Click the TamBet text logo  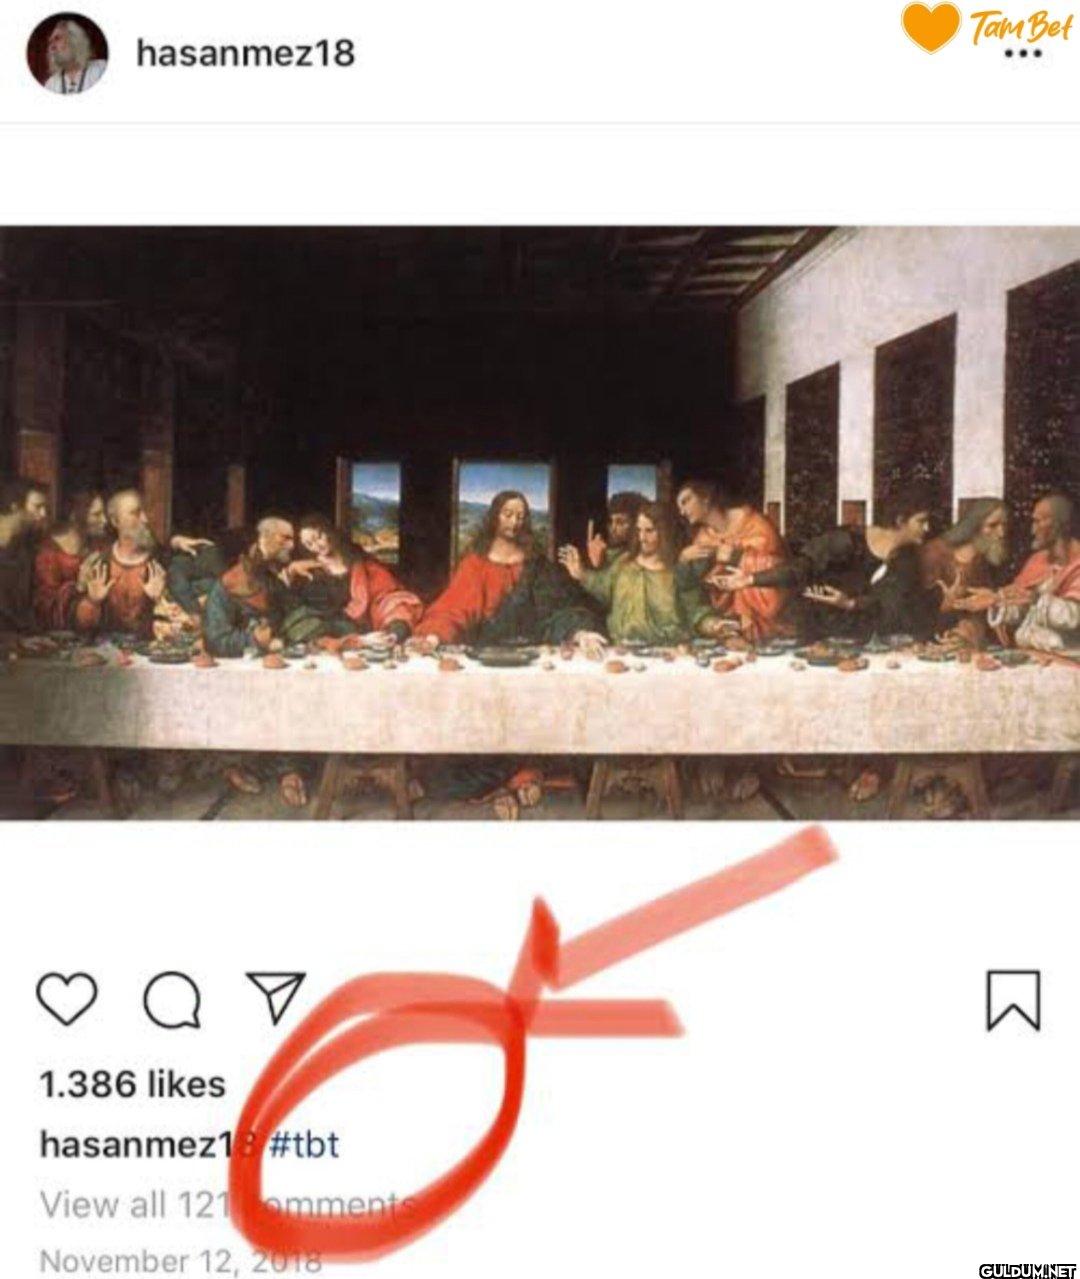coord(1020,26)
